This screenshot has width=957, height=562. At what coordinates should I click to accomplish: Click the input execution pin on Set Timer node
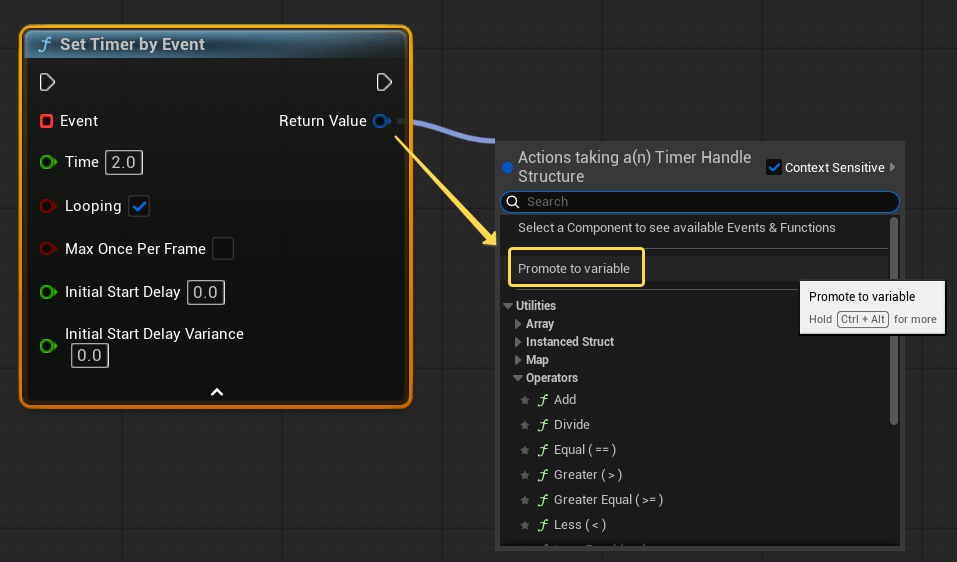[47, 82]
